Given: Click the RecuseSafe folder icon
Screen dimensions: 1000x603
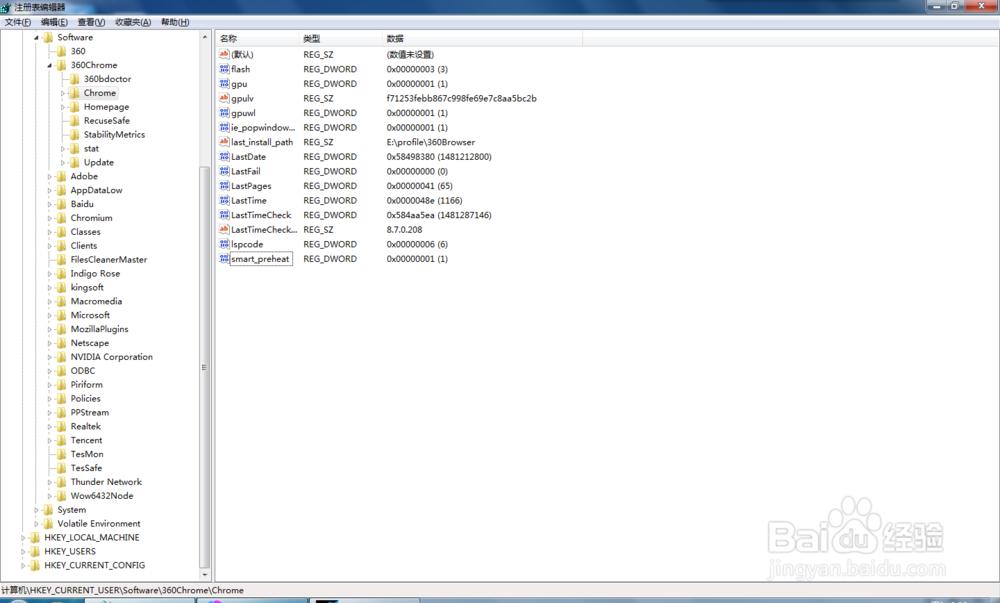Looking at the screenshot, I should [x=75, y=120].
